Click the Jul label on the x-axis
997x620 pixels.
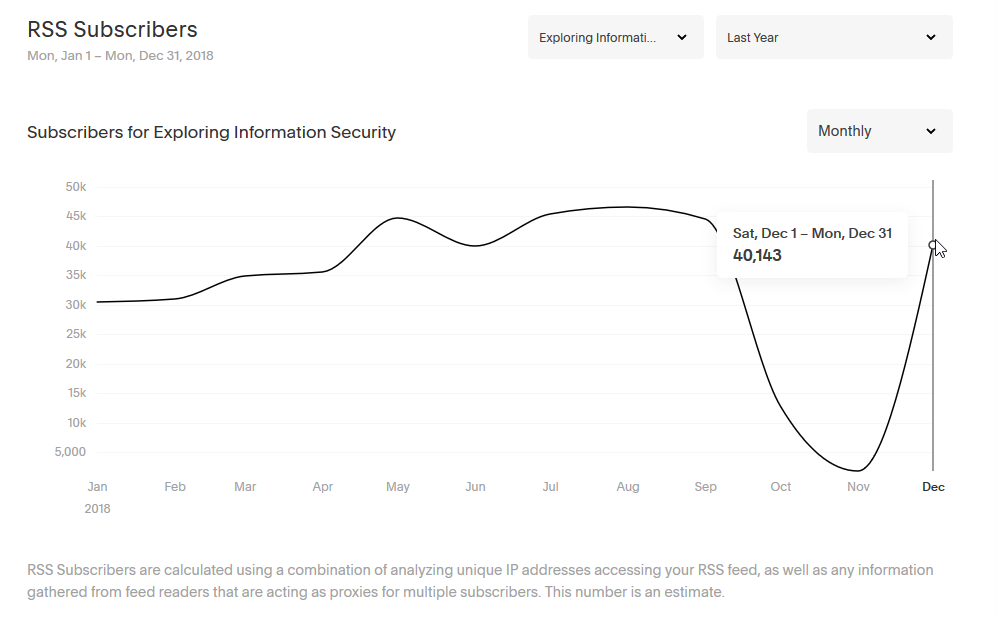pyautogui.click(x=551, y=486)
